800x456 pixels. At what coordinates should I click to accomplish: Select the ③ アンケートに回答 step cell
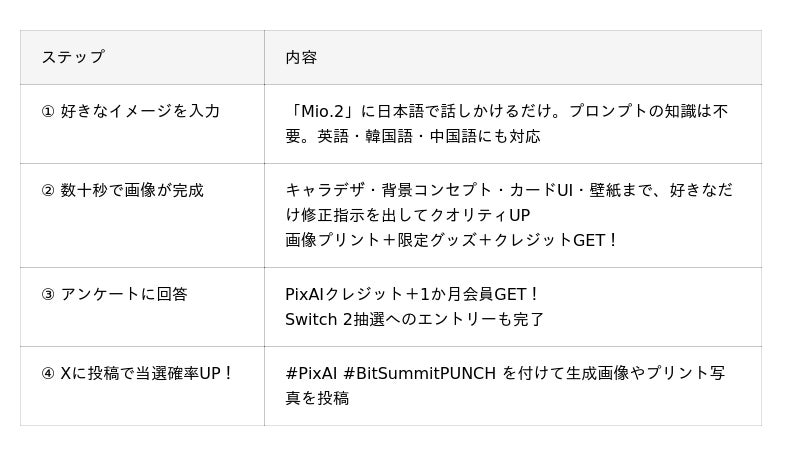(142, 307)
